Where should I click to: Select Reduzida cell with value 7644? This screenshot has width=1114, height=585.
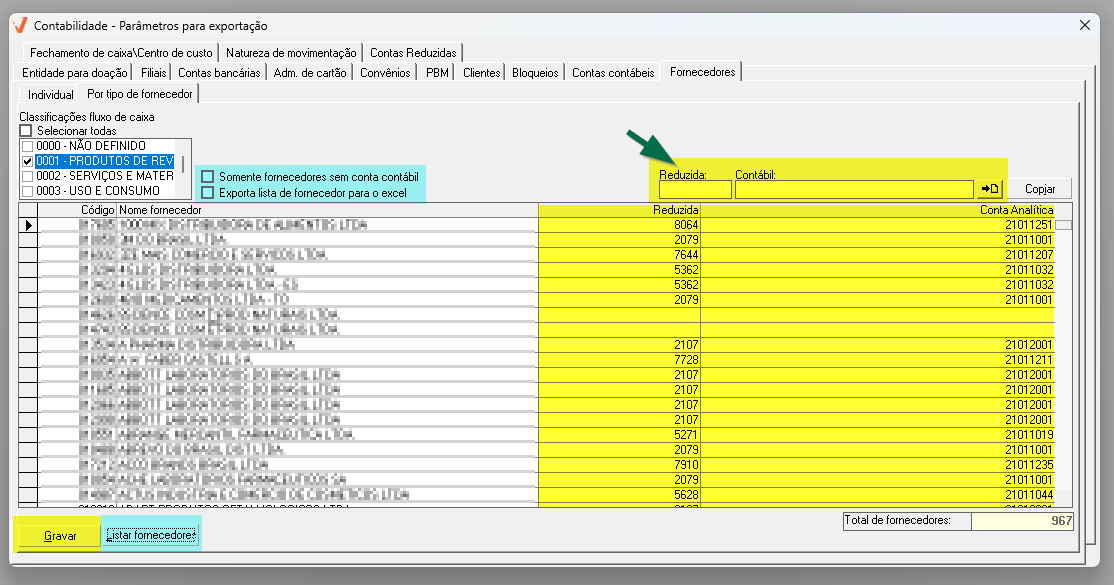tap(620, 255)
